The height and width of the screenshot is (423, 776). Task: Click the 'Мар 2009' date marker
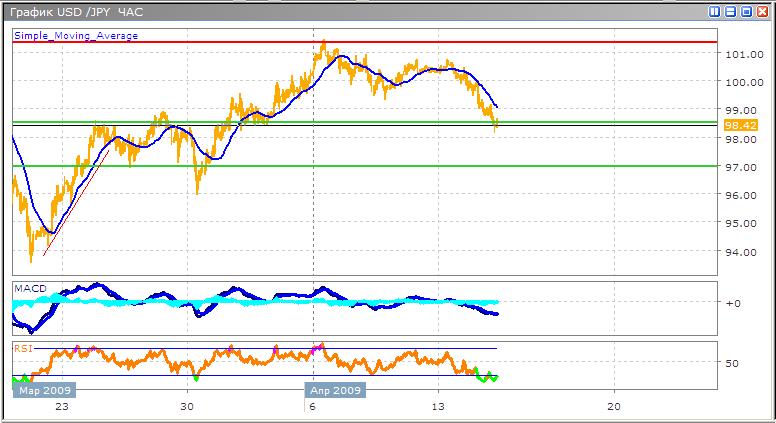[x=45, y=390]
